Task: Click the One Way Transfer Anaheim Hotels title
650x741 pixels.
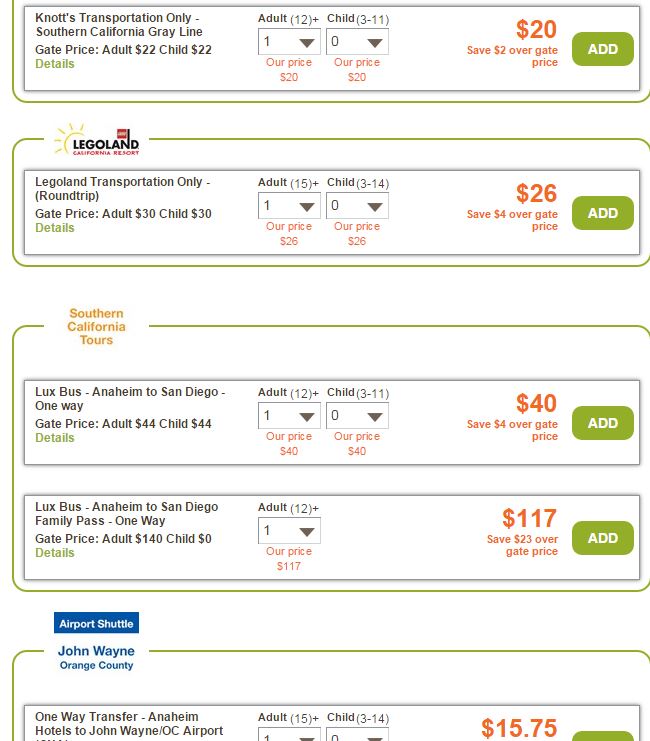Action: tap(117, 724)
